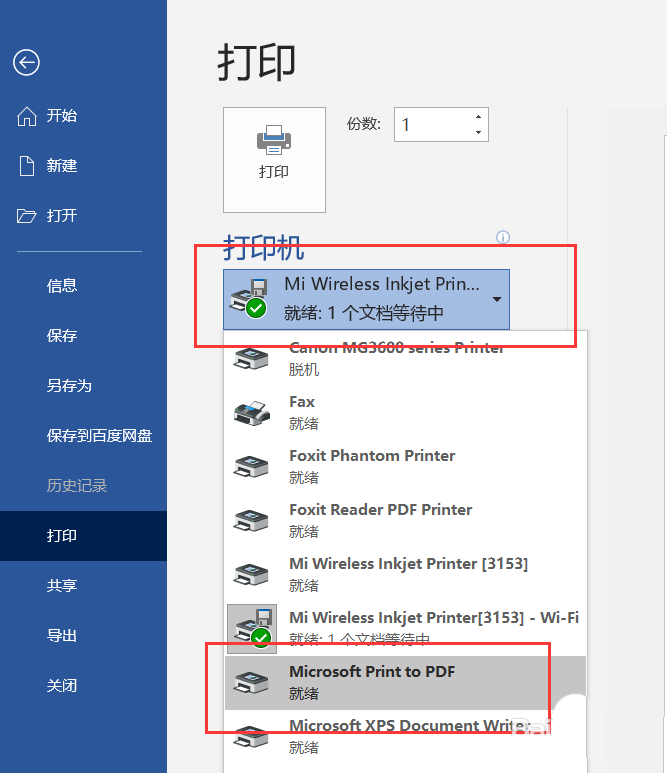Click the Foxit Phantom Printer icon
This screenshot has height=773, width=667.
tap(251, 466)
